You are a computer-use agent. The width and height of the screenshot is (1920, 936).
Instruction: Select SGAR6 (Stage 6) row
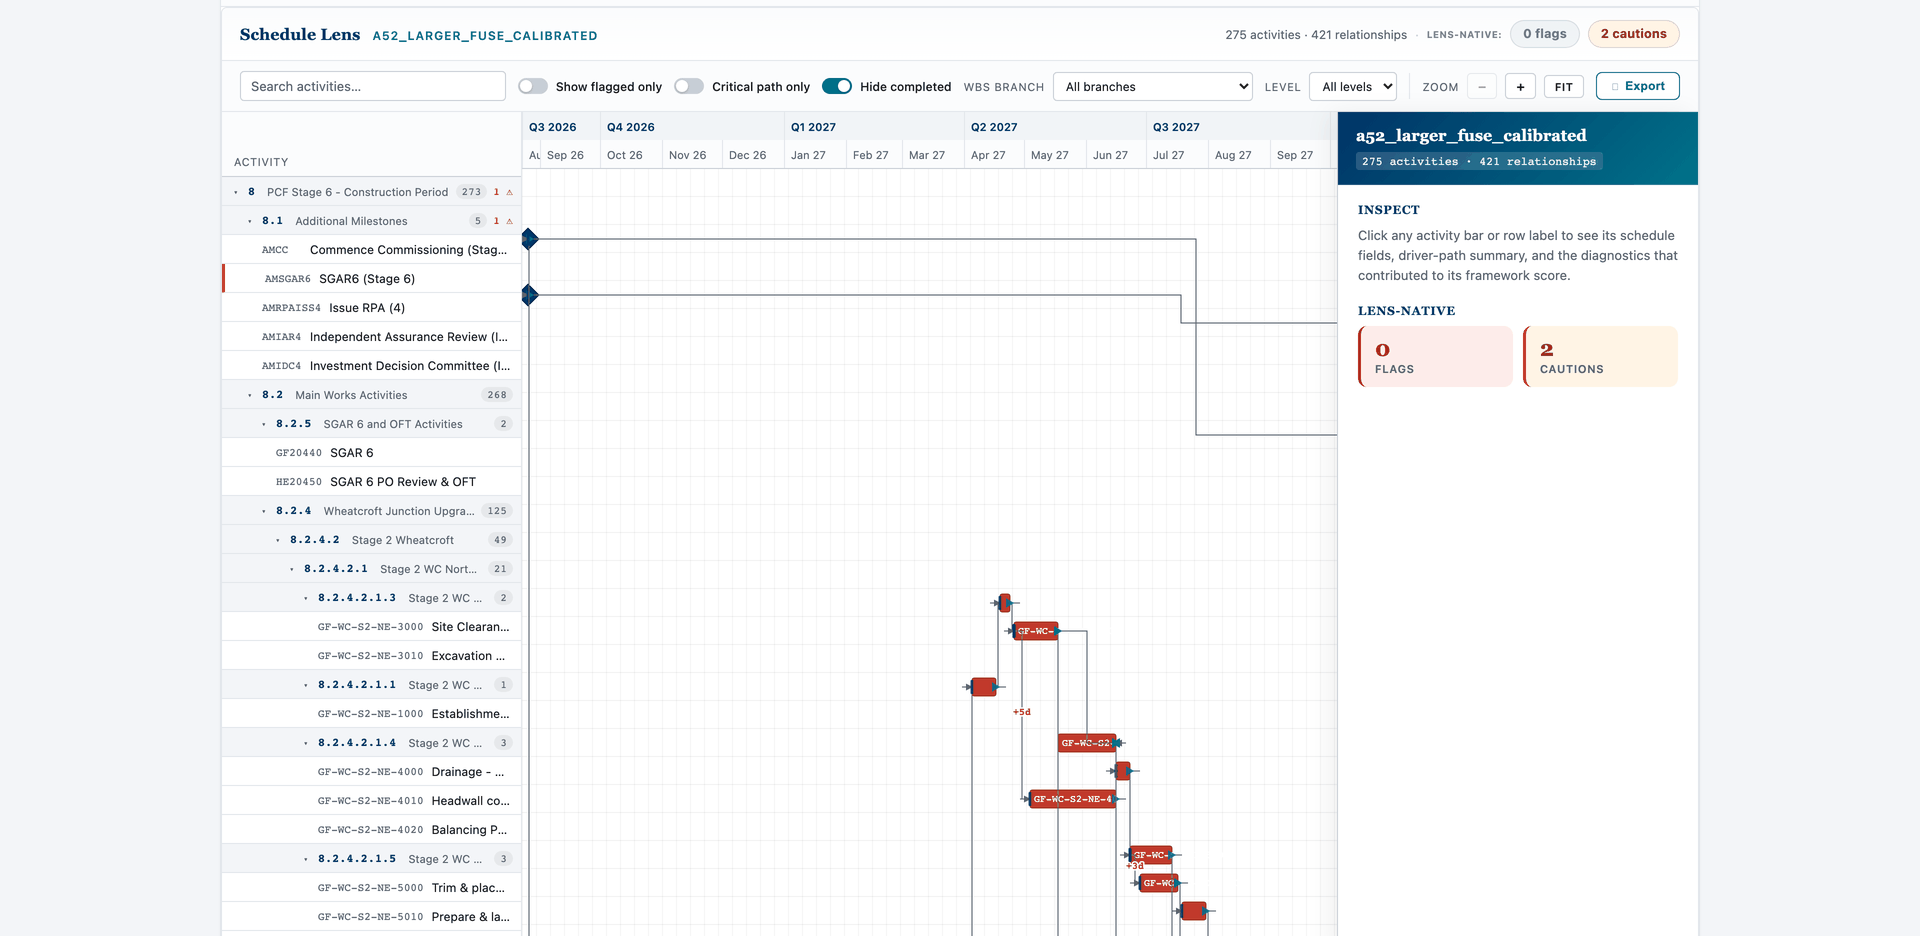(x=371, y=279)
